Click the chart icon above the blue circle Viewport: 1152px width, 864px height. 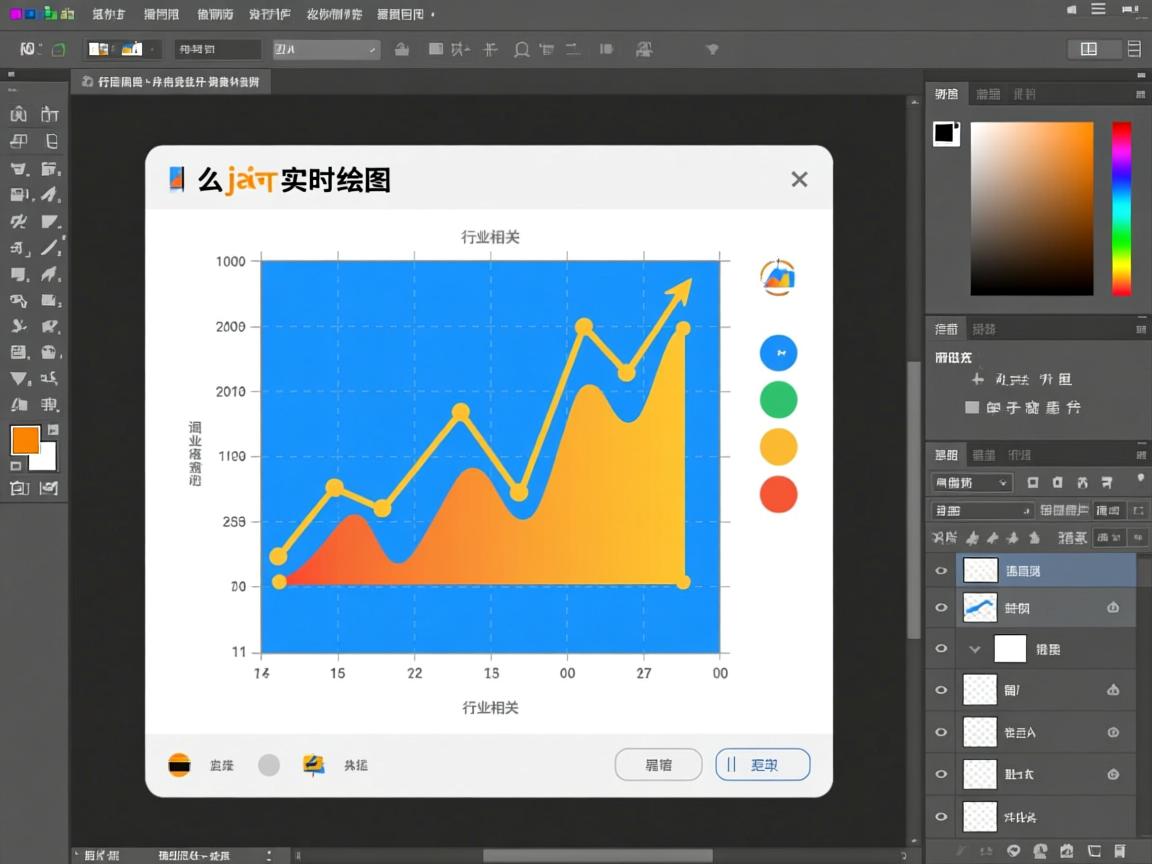tap(778, 277)
